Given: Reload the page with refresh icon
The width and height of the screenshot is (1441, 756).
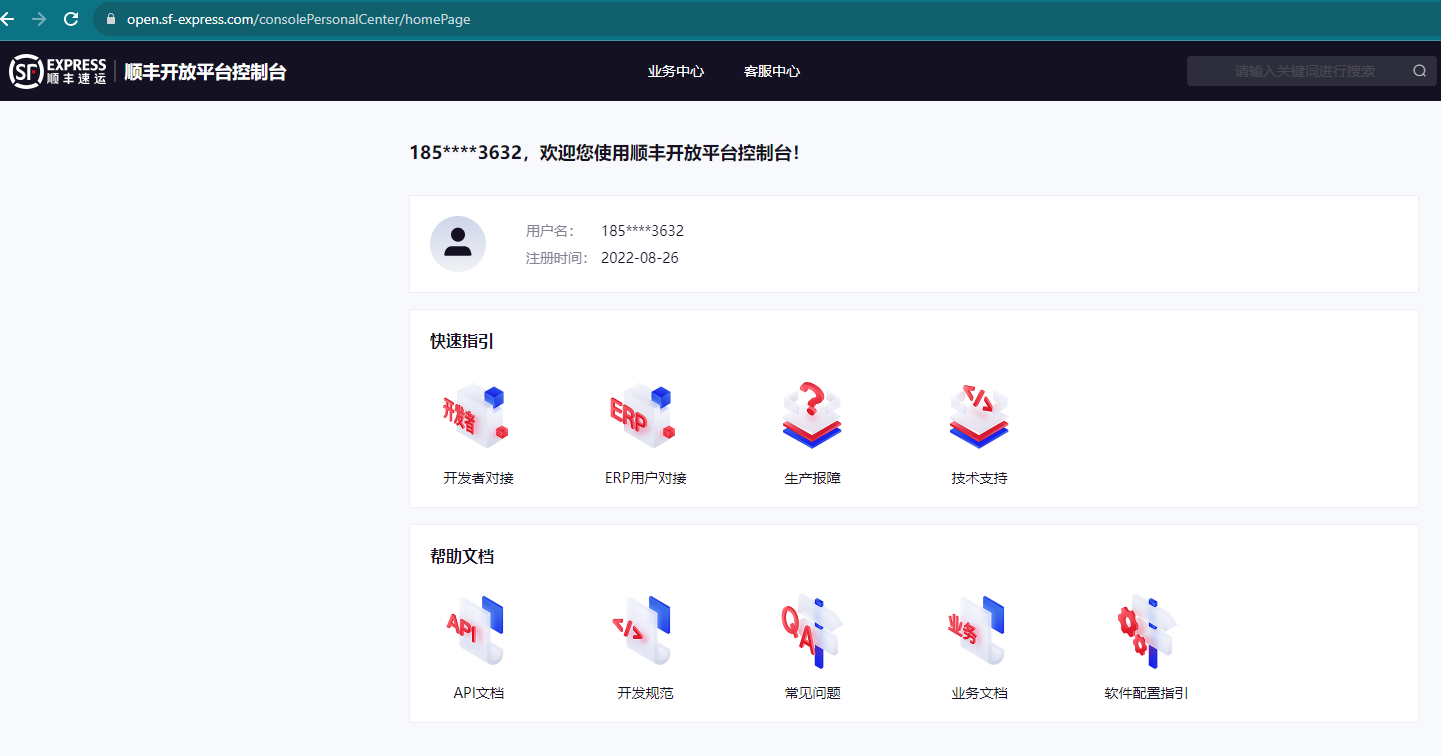Looking at the screenshot, I should (x=71, y=19).
